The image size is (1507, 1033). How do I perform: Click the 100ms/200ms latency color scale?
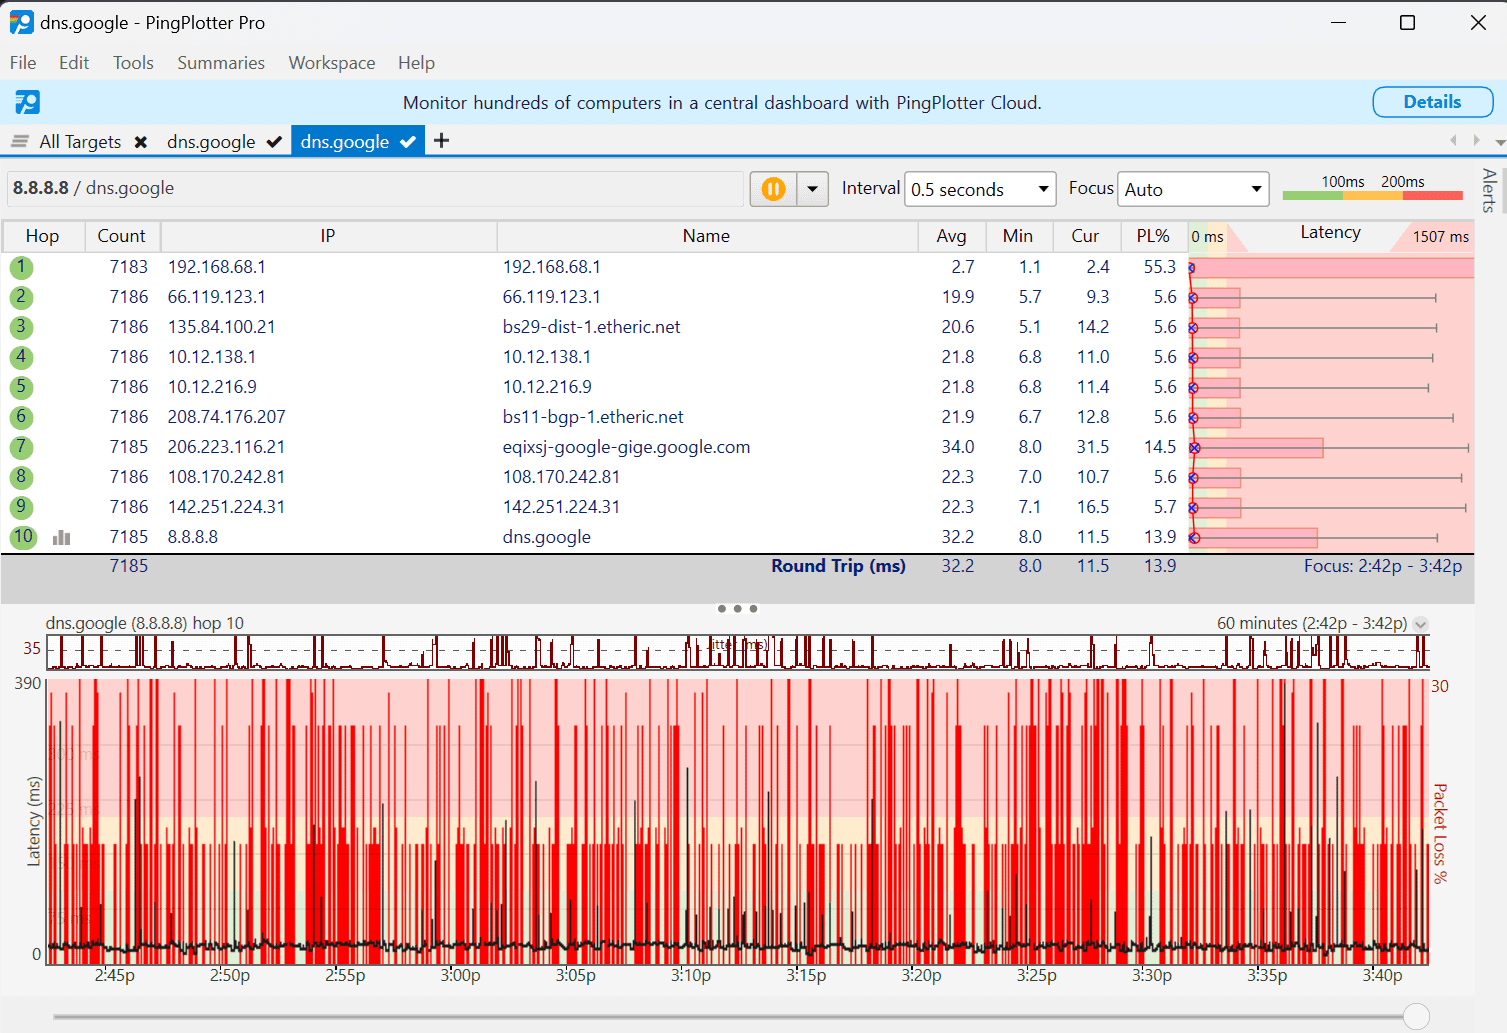pos(1372,187)
